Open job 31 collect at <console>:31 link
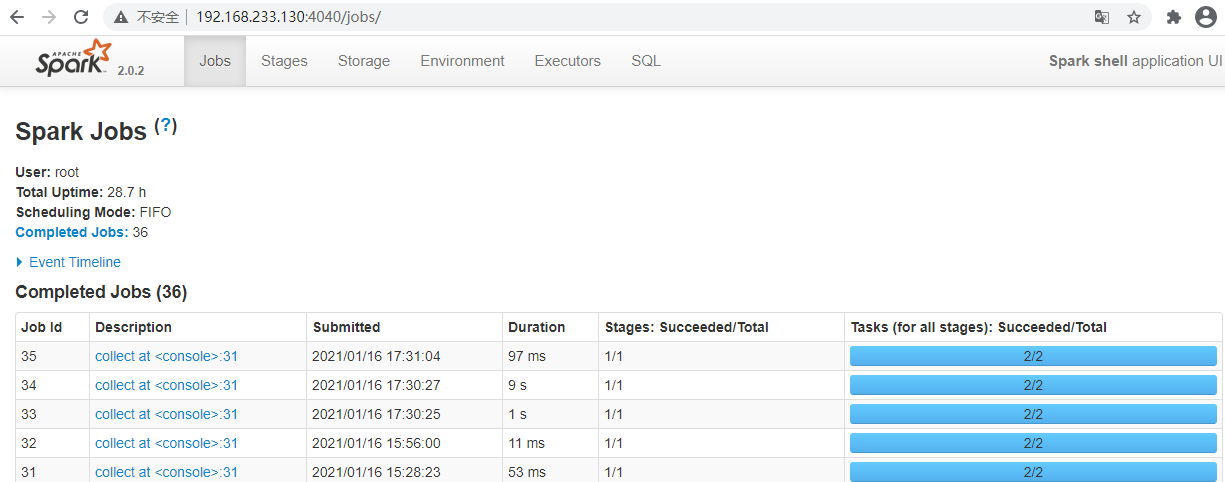 click(x=166, y=472)
